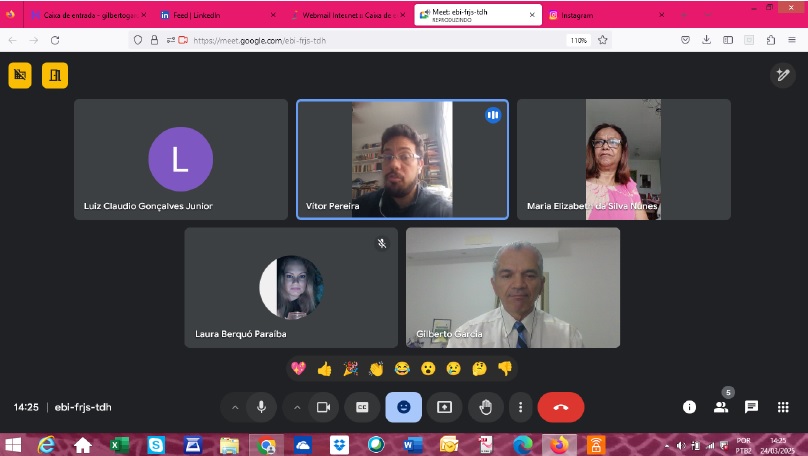Send the thumbs up reaction
This screenshot has width=808, height=456.
[324, 369]
